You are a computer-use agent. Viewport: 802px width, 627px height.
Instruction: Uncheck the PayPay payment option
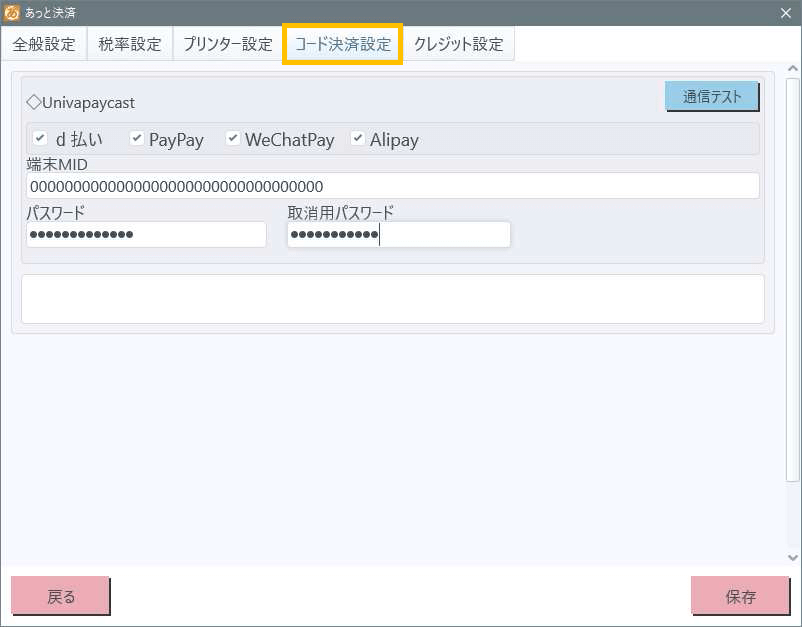(138, 139)
